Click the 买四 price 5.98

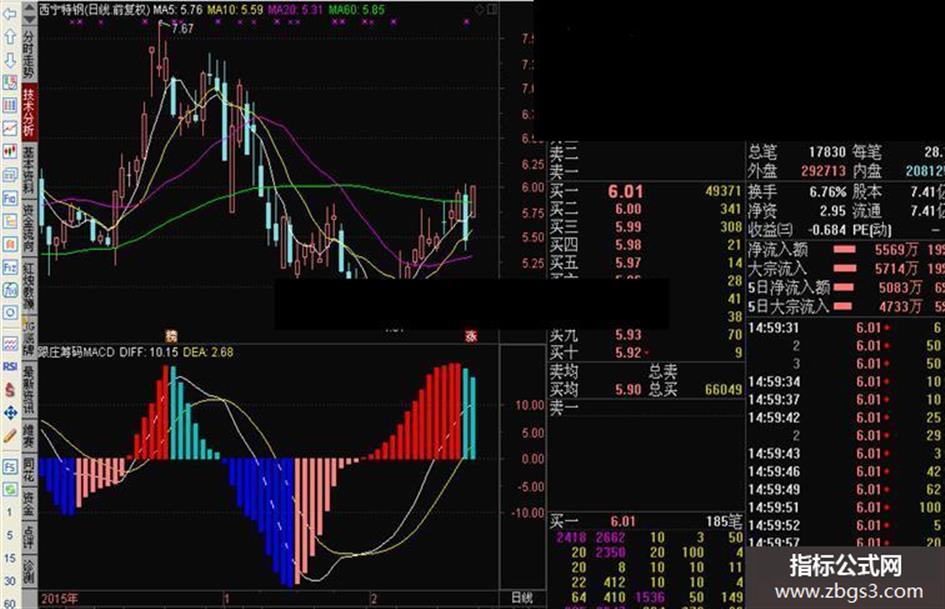tap(628, 245)
